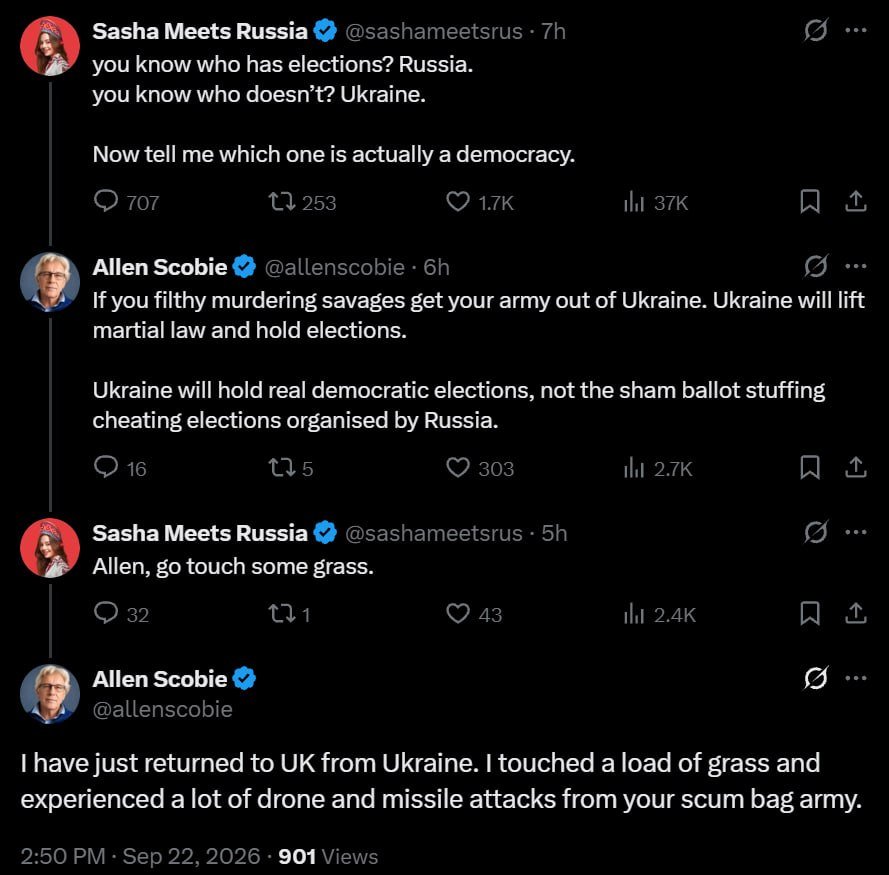Open the 2:50 PM Sep 22, 2026 timestamp
The height and width of the screenshot is (875, 889).
(x=140, y=856)
